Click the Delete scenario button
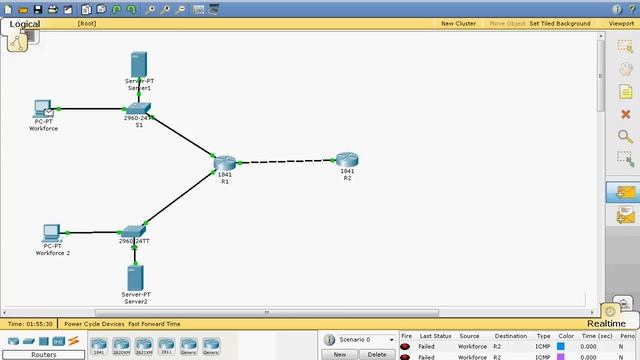Image resolution: width=640 pixels, height=360 pixels. (377, 355)
